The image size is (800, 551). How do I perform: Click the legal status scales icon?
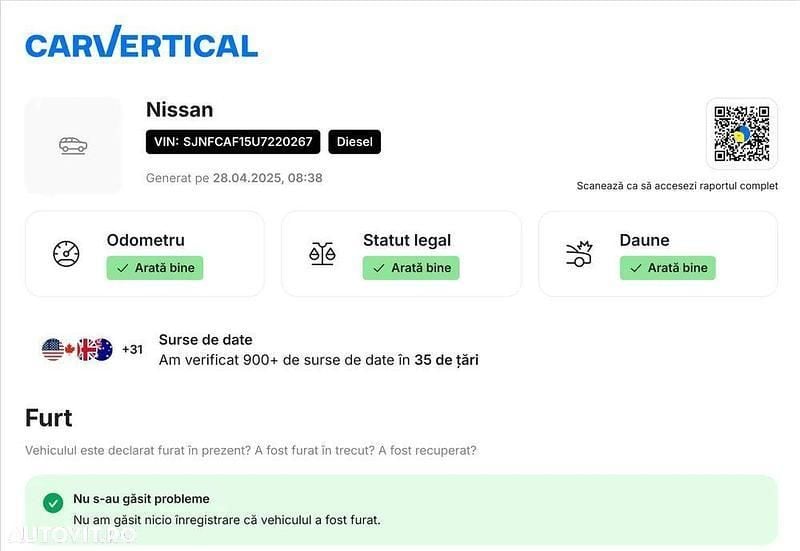(322, 254)
